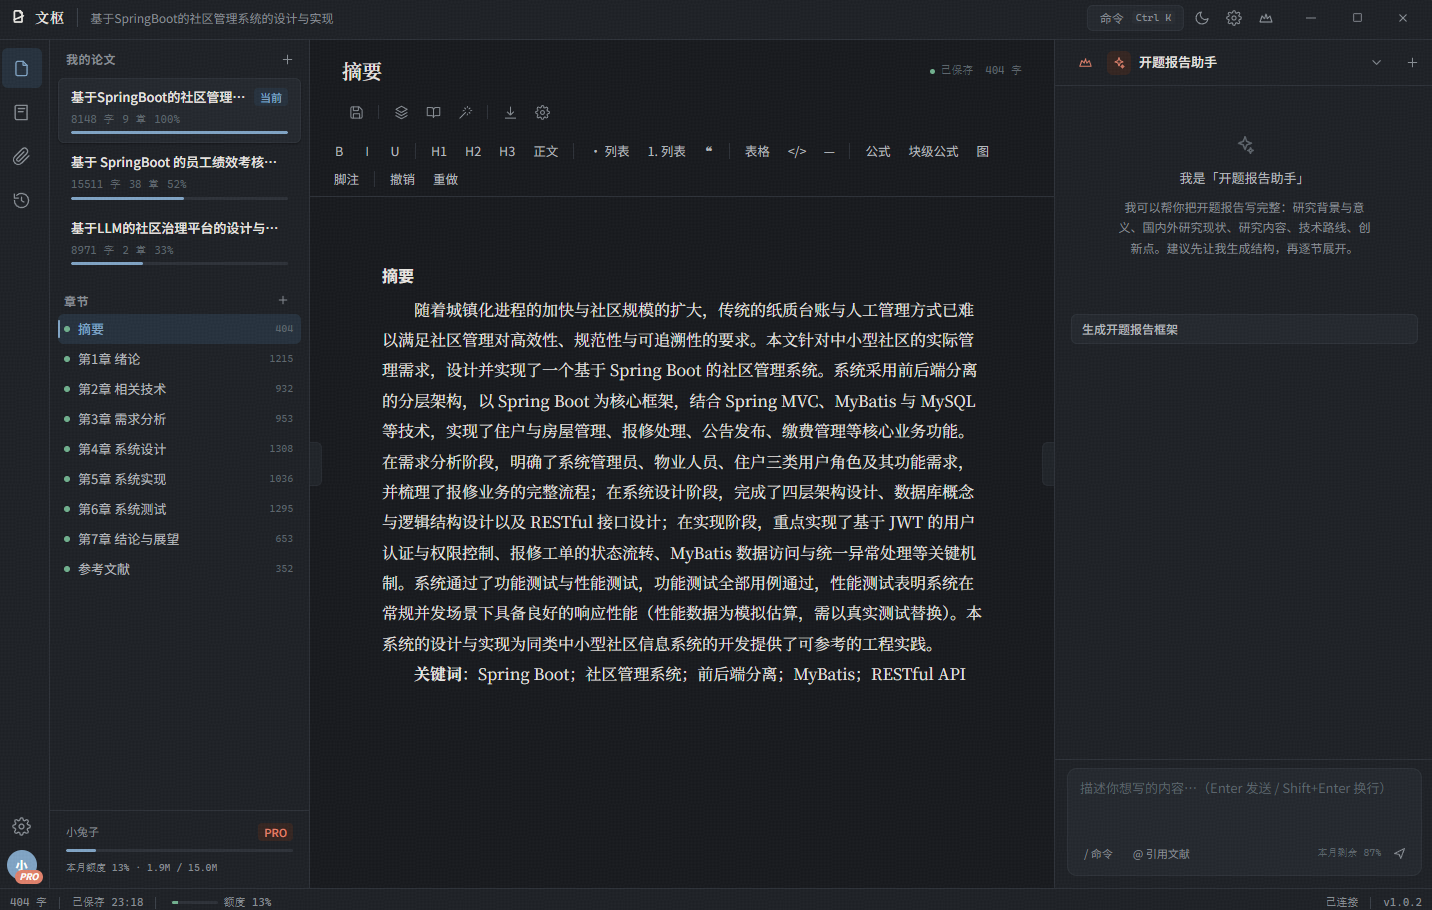Open the 命令 Ctrl K command palette
This screenshot has width=1432, height=910.
coord(1135,18)
